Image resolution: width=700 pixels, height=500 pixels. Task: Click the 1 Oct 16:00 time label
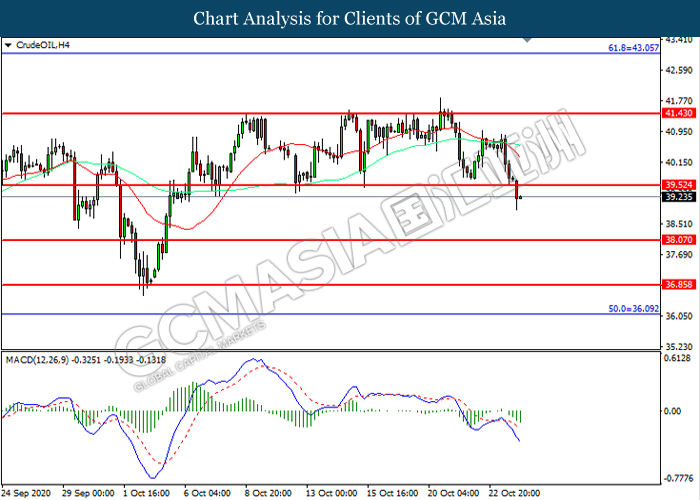click(146, 493)
